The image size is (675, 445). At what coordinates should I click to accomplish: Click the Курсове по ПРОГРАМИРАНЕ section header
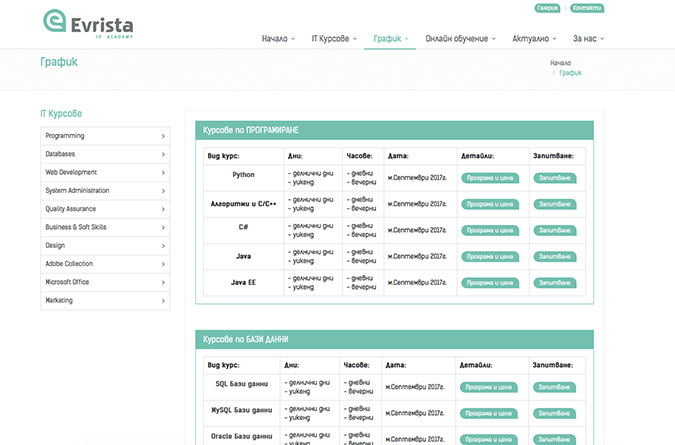(x=394, y=130)
